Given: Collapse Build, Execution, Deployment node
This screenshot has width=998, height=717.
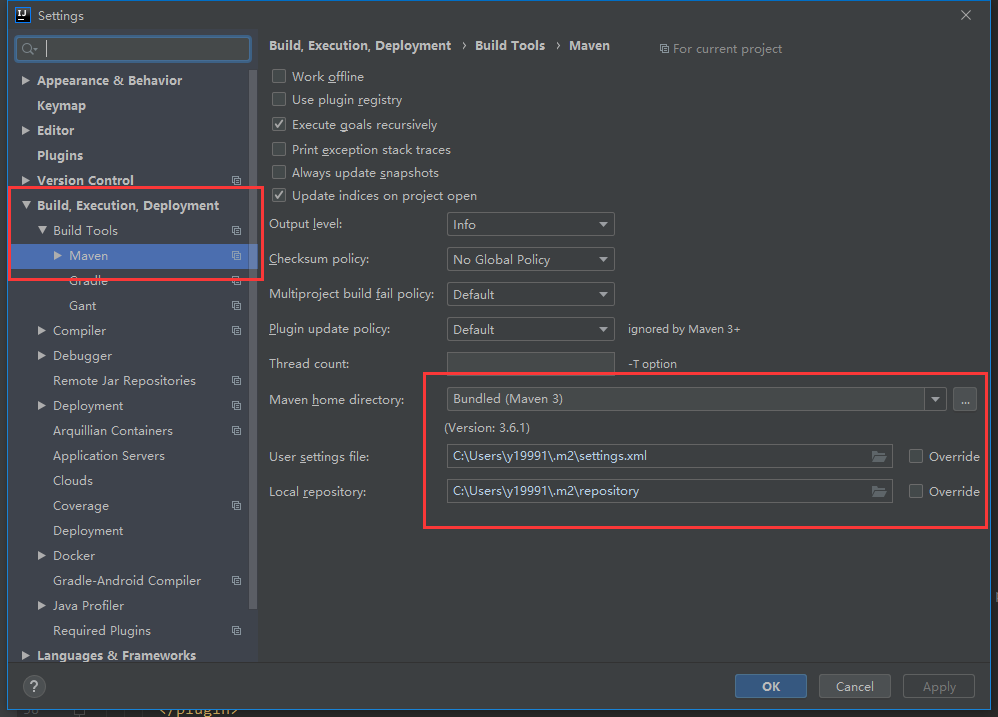Looking at the screenshot, I should click(26, 205).
